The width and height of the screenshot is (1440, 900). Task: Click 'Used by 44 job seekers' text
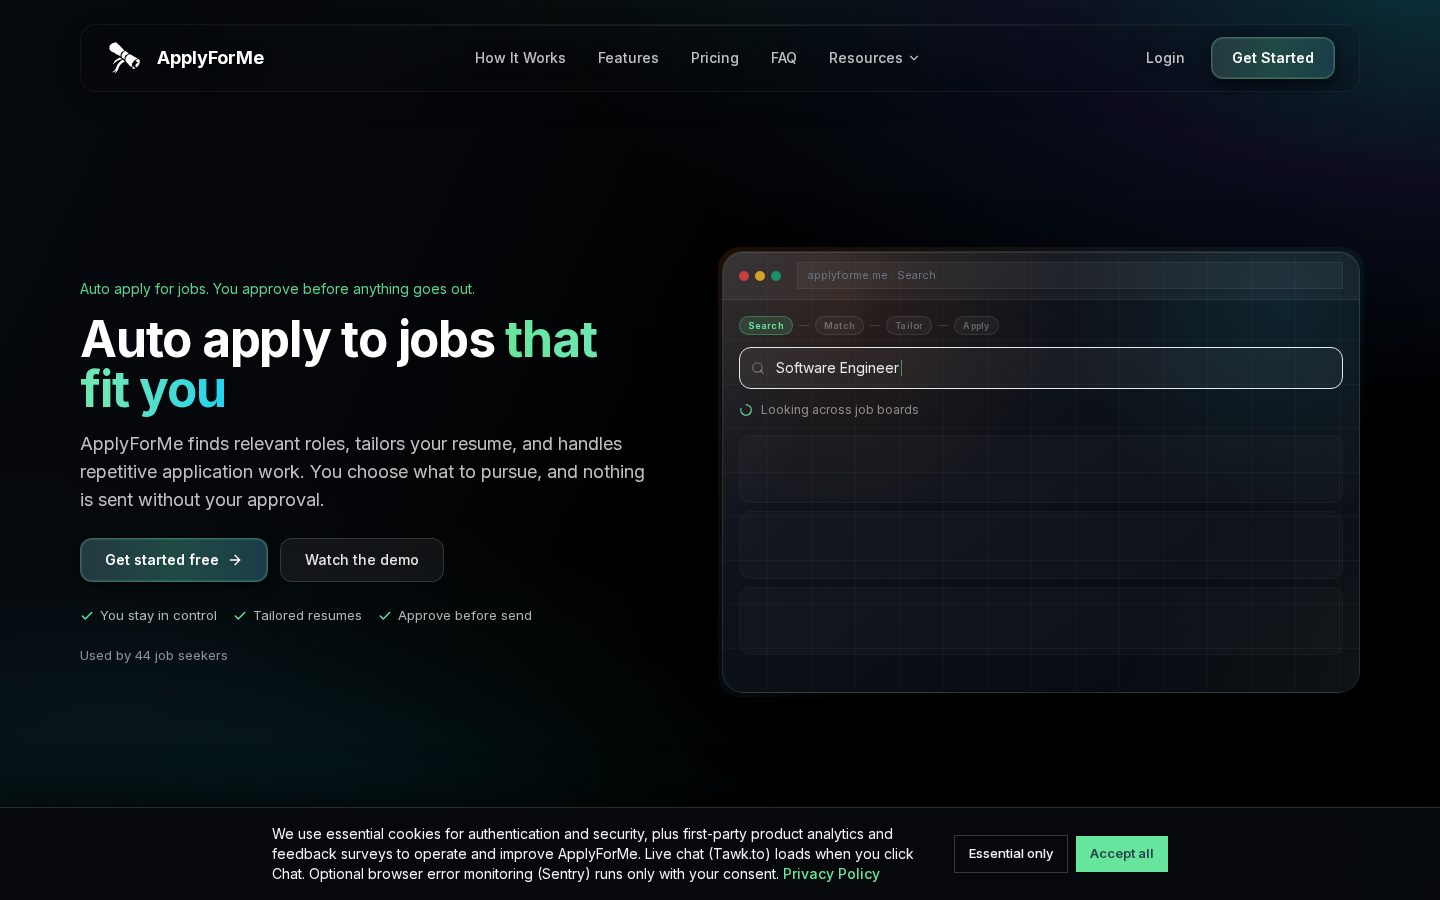(154, 656)
